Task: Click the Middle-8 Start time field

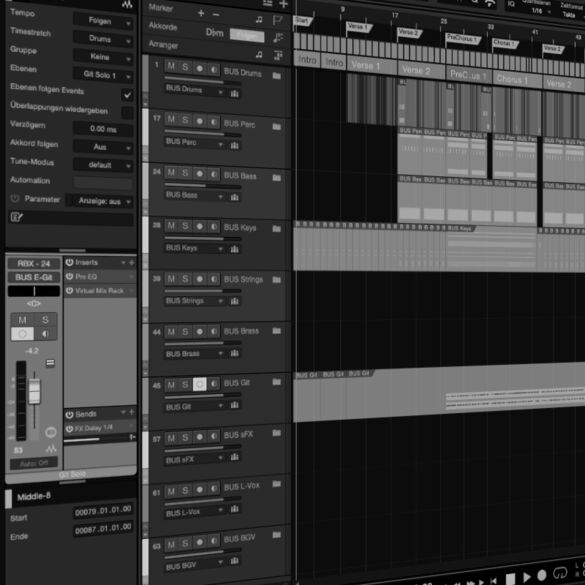Action: (103, 511)
